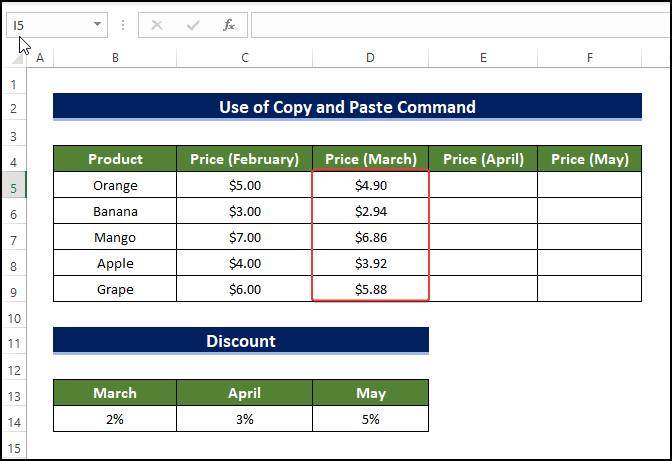
Task: Select empty May price cell for Orange
Action: tap(590, 185)
